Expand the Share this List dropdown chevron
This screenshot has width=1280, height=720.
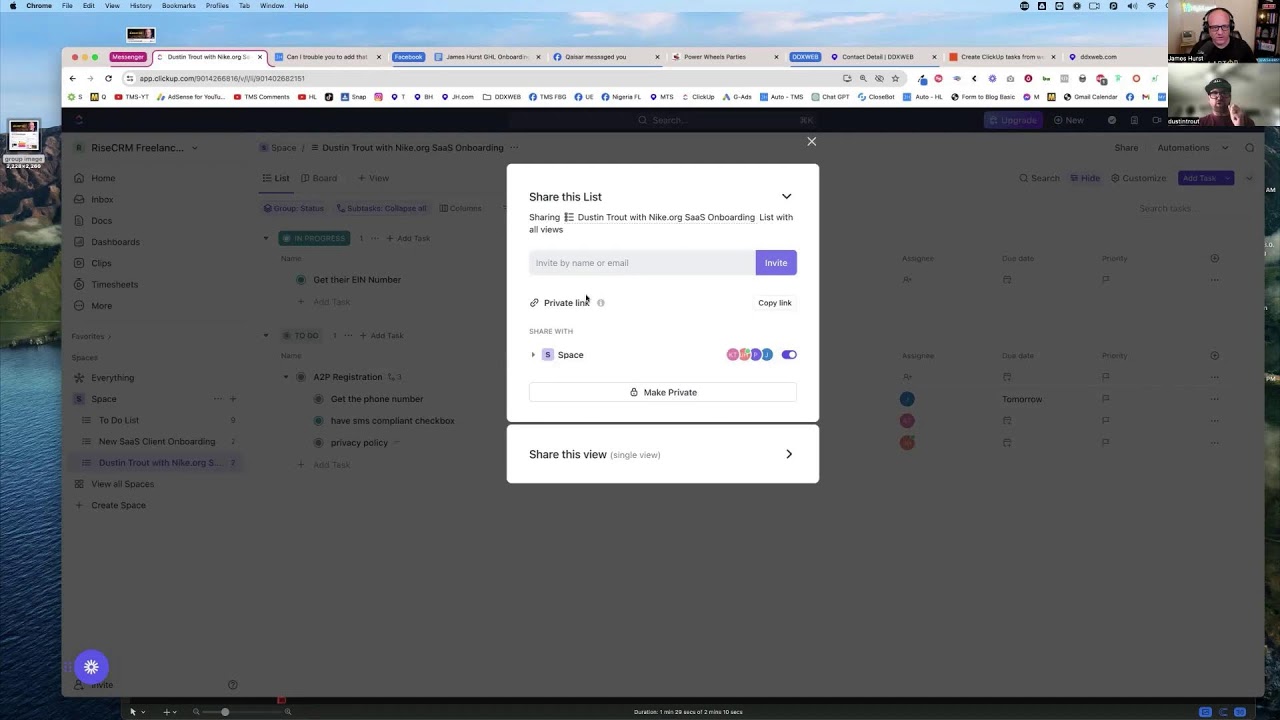(786, 196)
